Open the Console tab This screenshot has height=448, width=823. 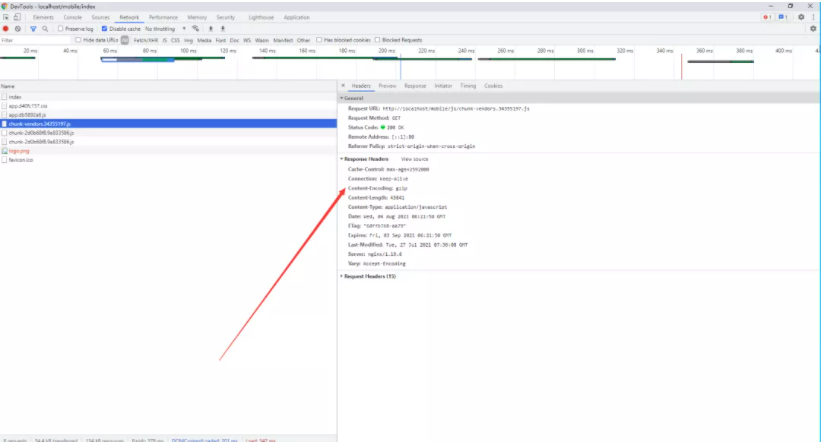[72, 17]
